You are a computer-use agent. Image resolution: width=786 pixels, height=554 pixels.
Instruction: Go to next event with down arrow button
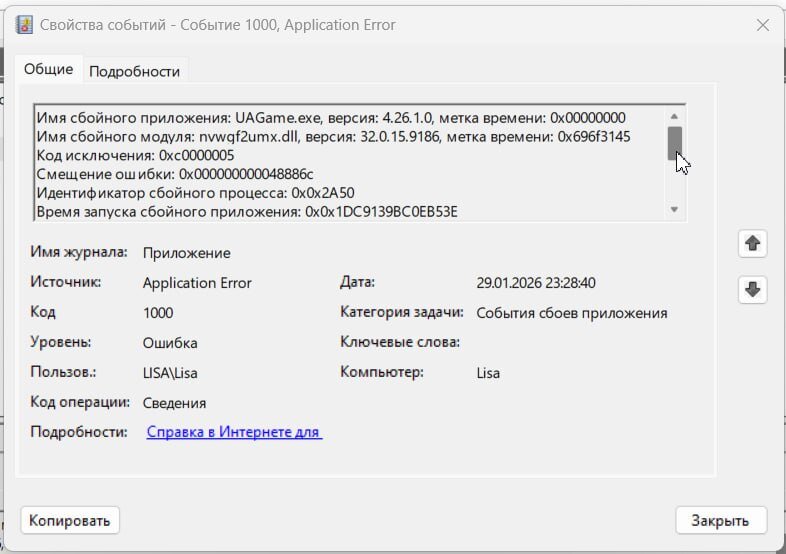[x=752, y=290]
